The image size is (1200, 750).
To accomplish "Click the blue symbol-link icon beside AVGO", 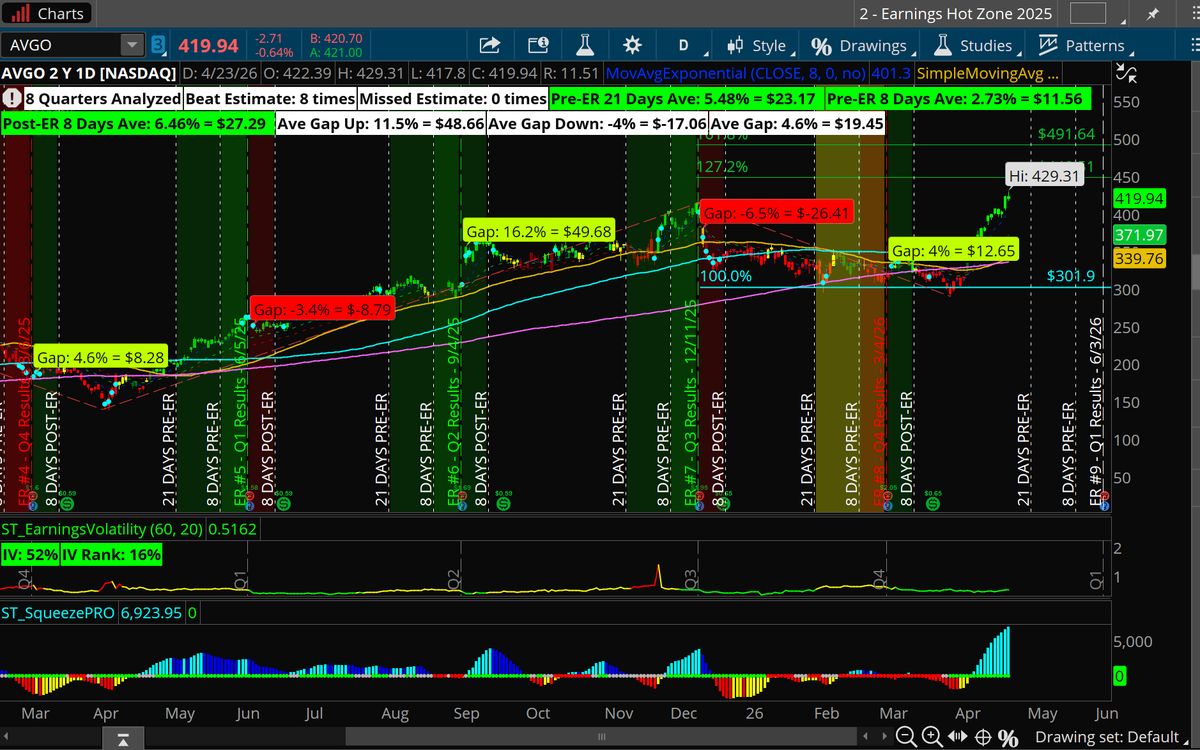I will pyautogui.click(x=158, y=45).
